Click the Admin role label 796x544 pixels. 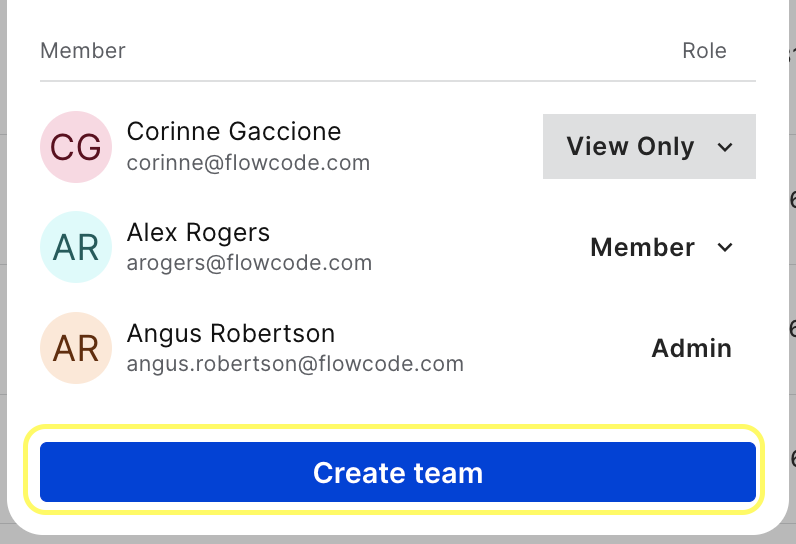[691, 348]
